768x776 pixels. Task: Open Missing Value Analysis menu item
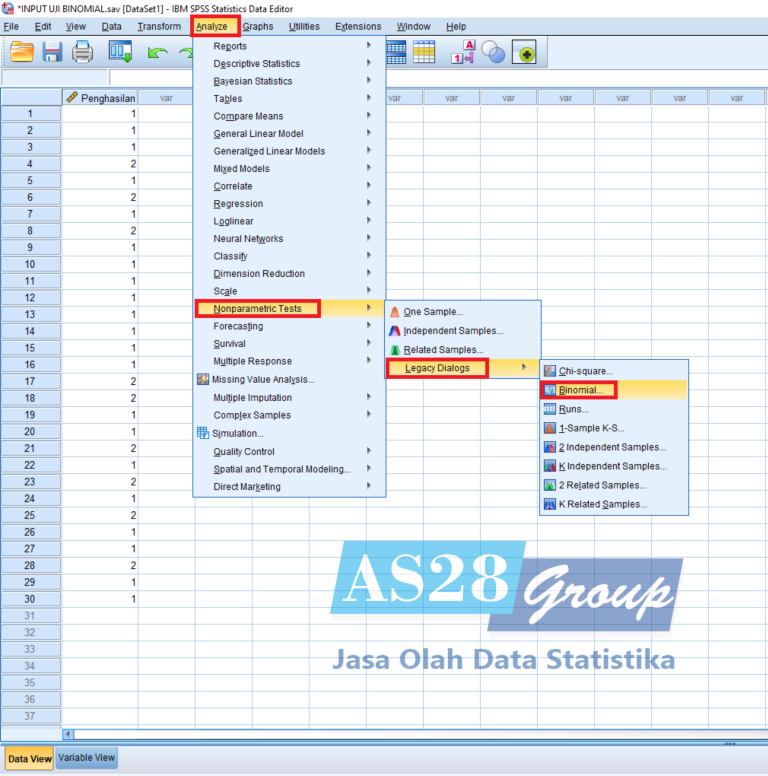(x=262, y=379)
